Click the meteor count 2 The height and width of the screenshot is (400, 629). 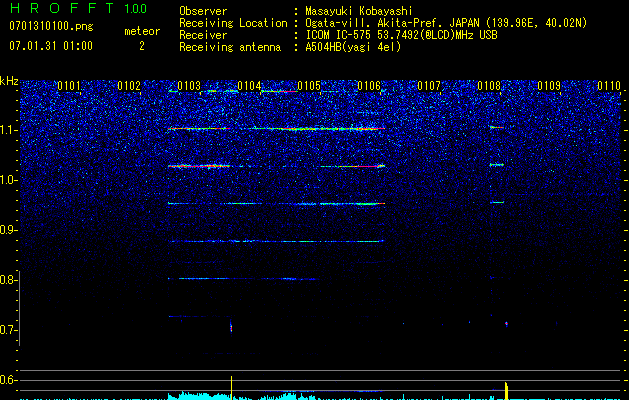(142, 46)
